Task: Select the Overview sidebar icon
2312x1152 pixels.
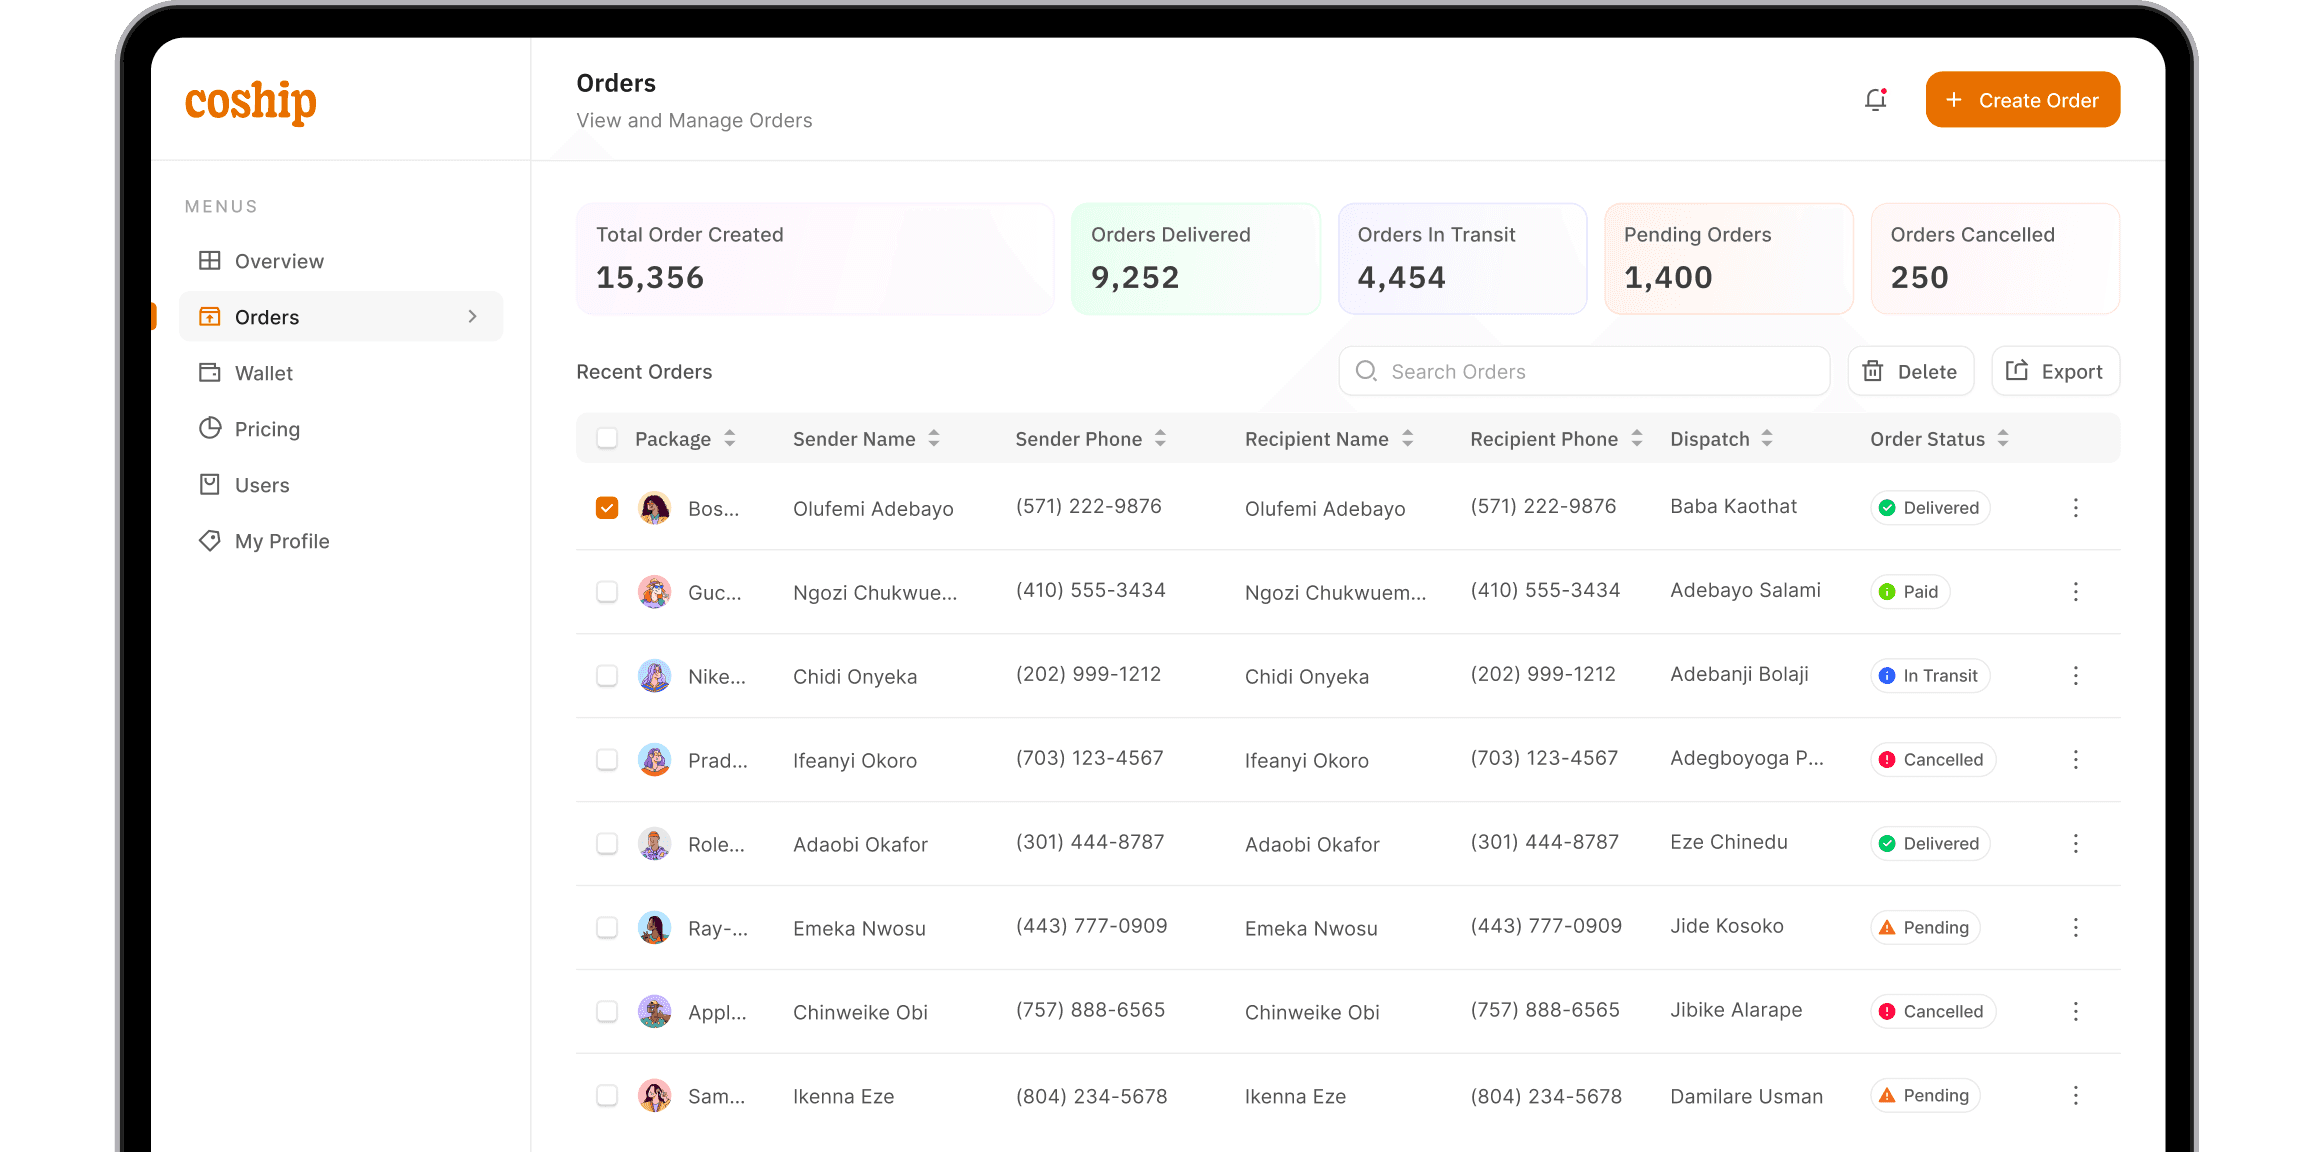Action: coord(210,260)
